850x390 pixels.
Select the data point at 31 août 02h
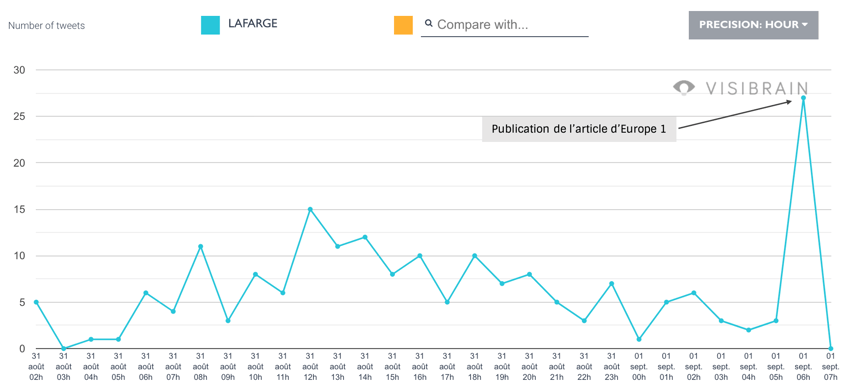tap(36, 302)
